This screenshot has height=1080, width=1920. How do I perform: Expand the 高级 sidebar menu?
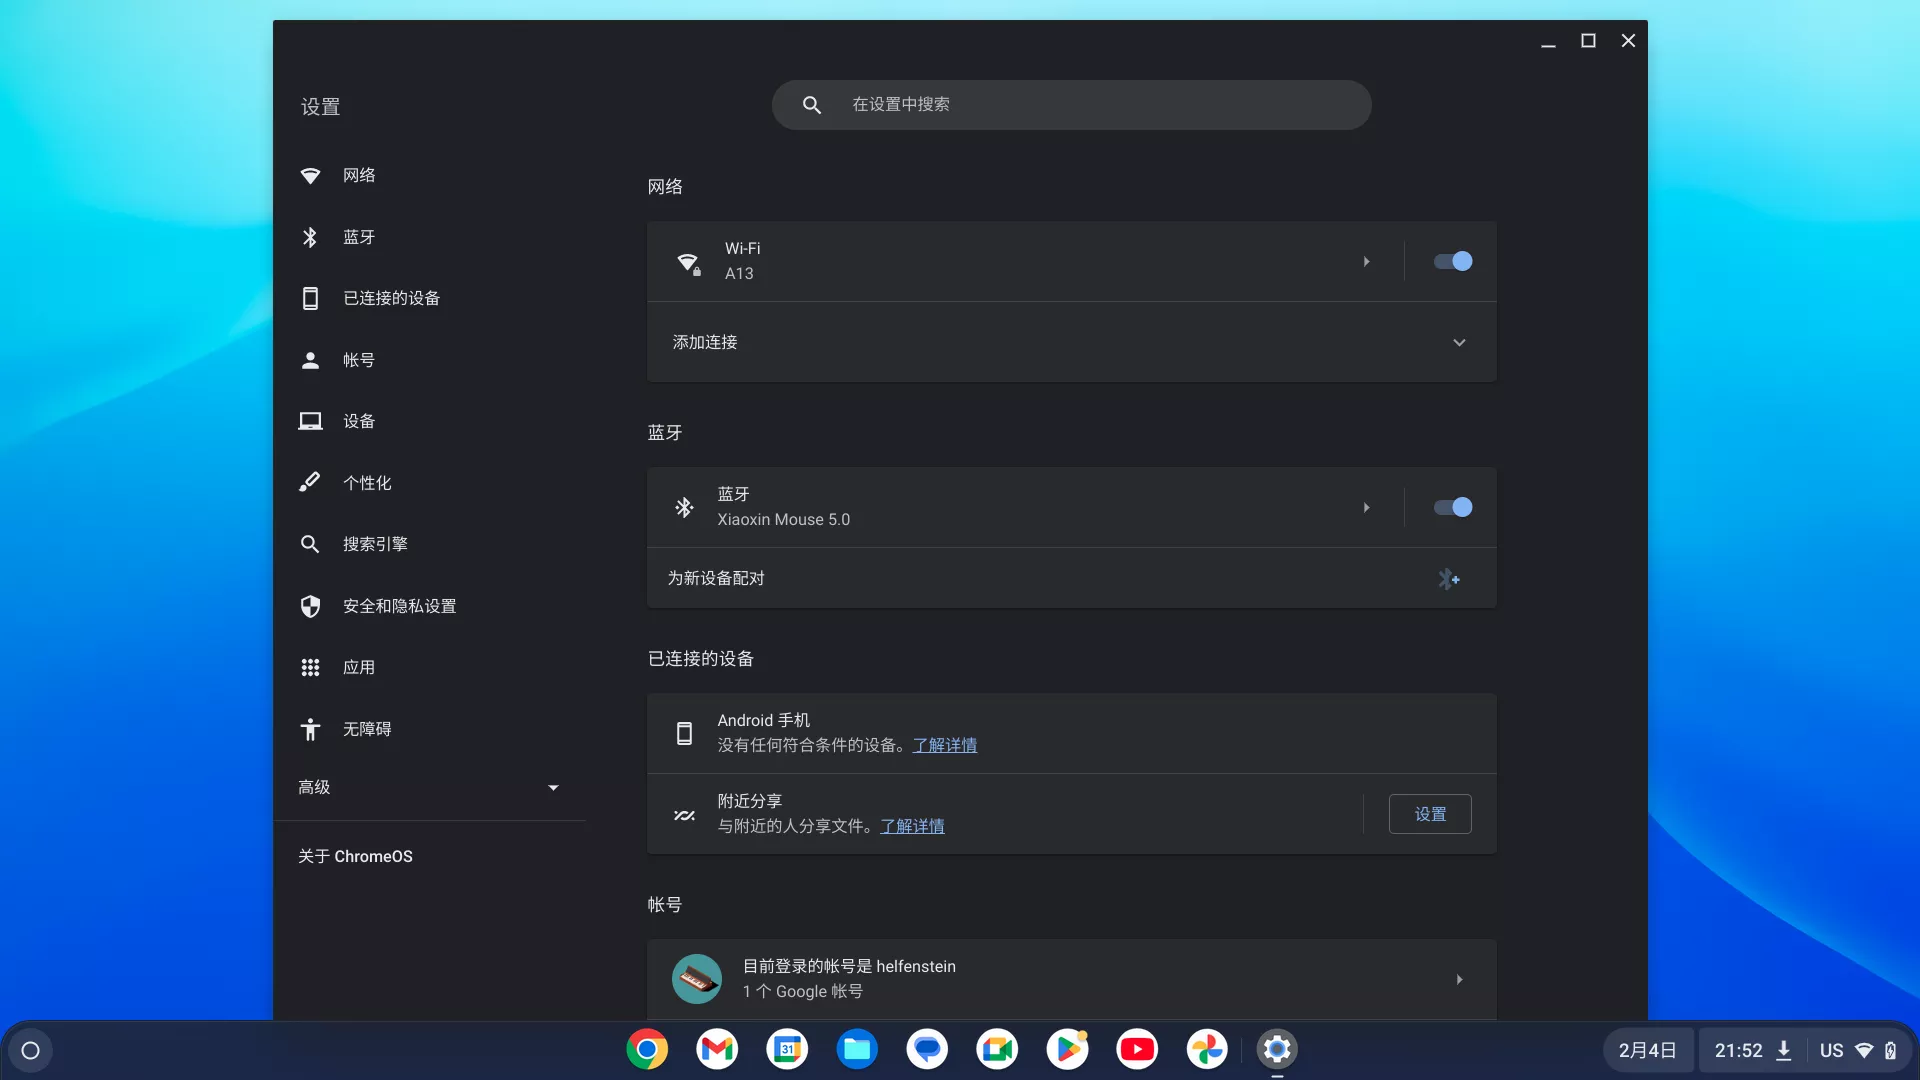coord(552,787)
